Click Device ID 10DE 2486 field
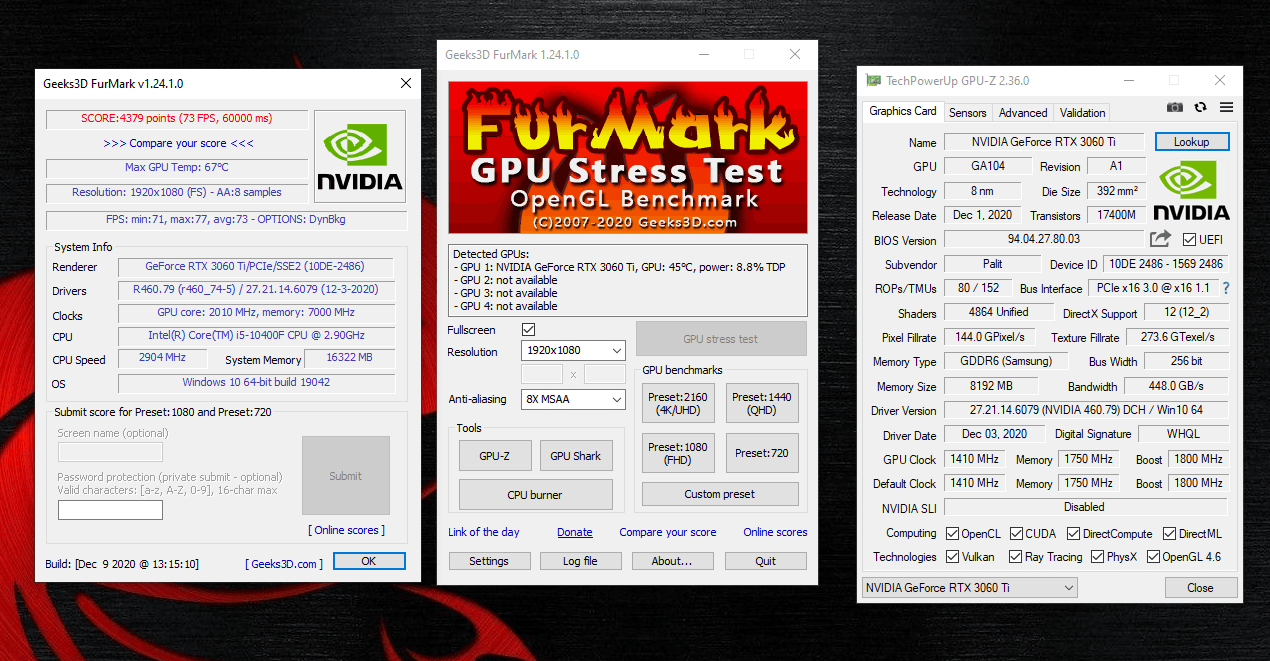Screen dimensions: 1270x661 (x=1167, y=264)
